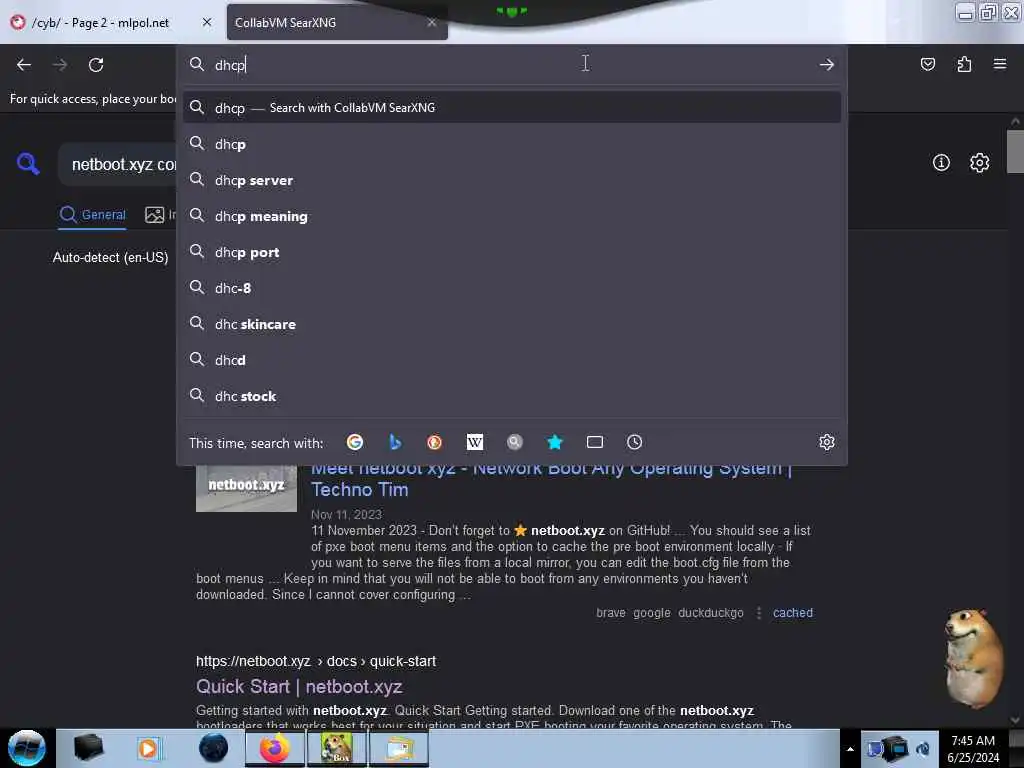Open the extensions puzzle icon
The height and width of the screenshot is (768, 1024).
(x=964, y=64)
